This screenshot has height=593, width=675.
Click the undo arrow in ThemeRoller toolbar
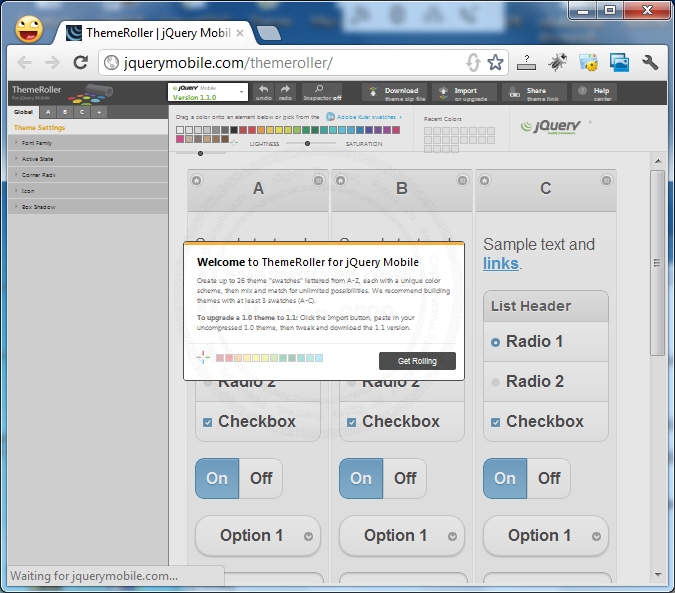coord(263,92)
